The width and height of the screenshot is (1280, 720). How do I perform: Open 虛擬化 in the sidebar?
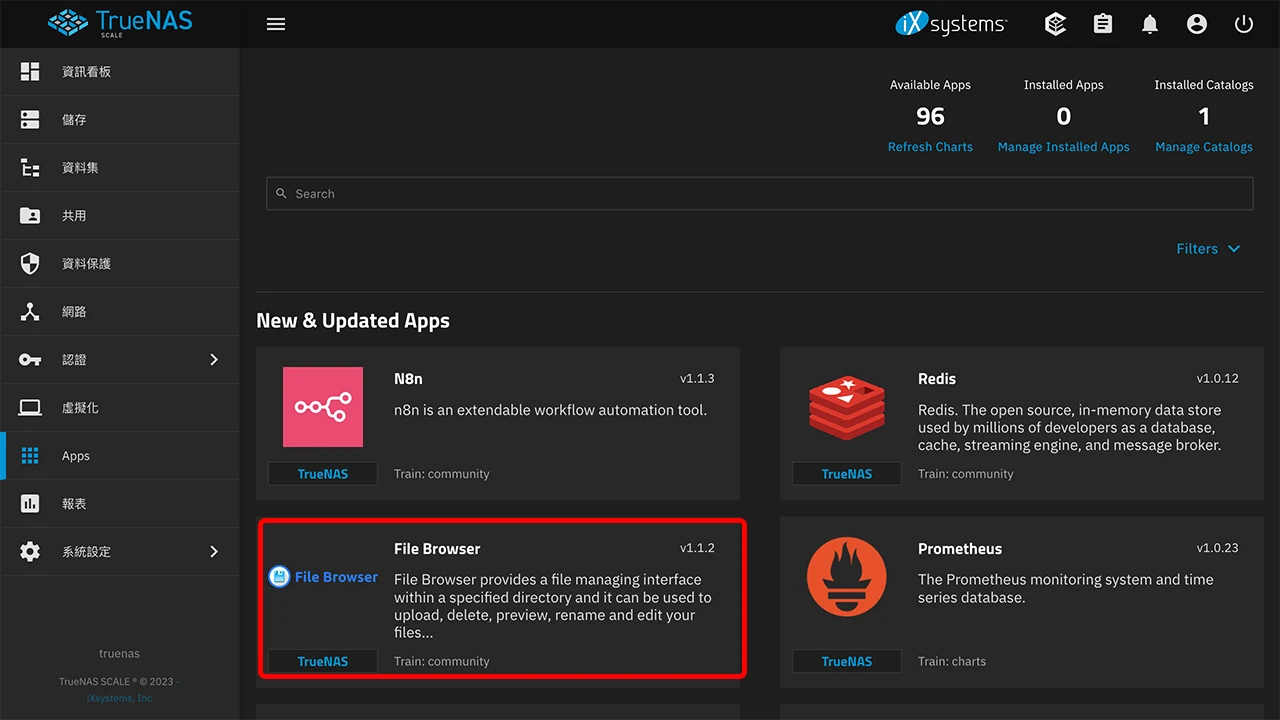pos(80,408)
